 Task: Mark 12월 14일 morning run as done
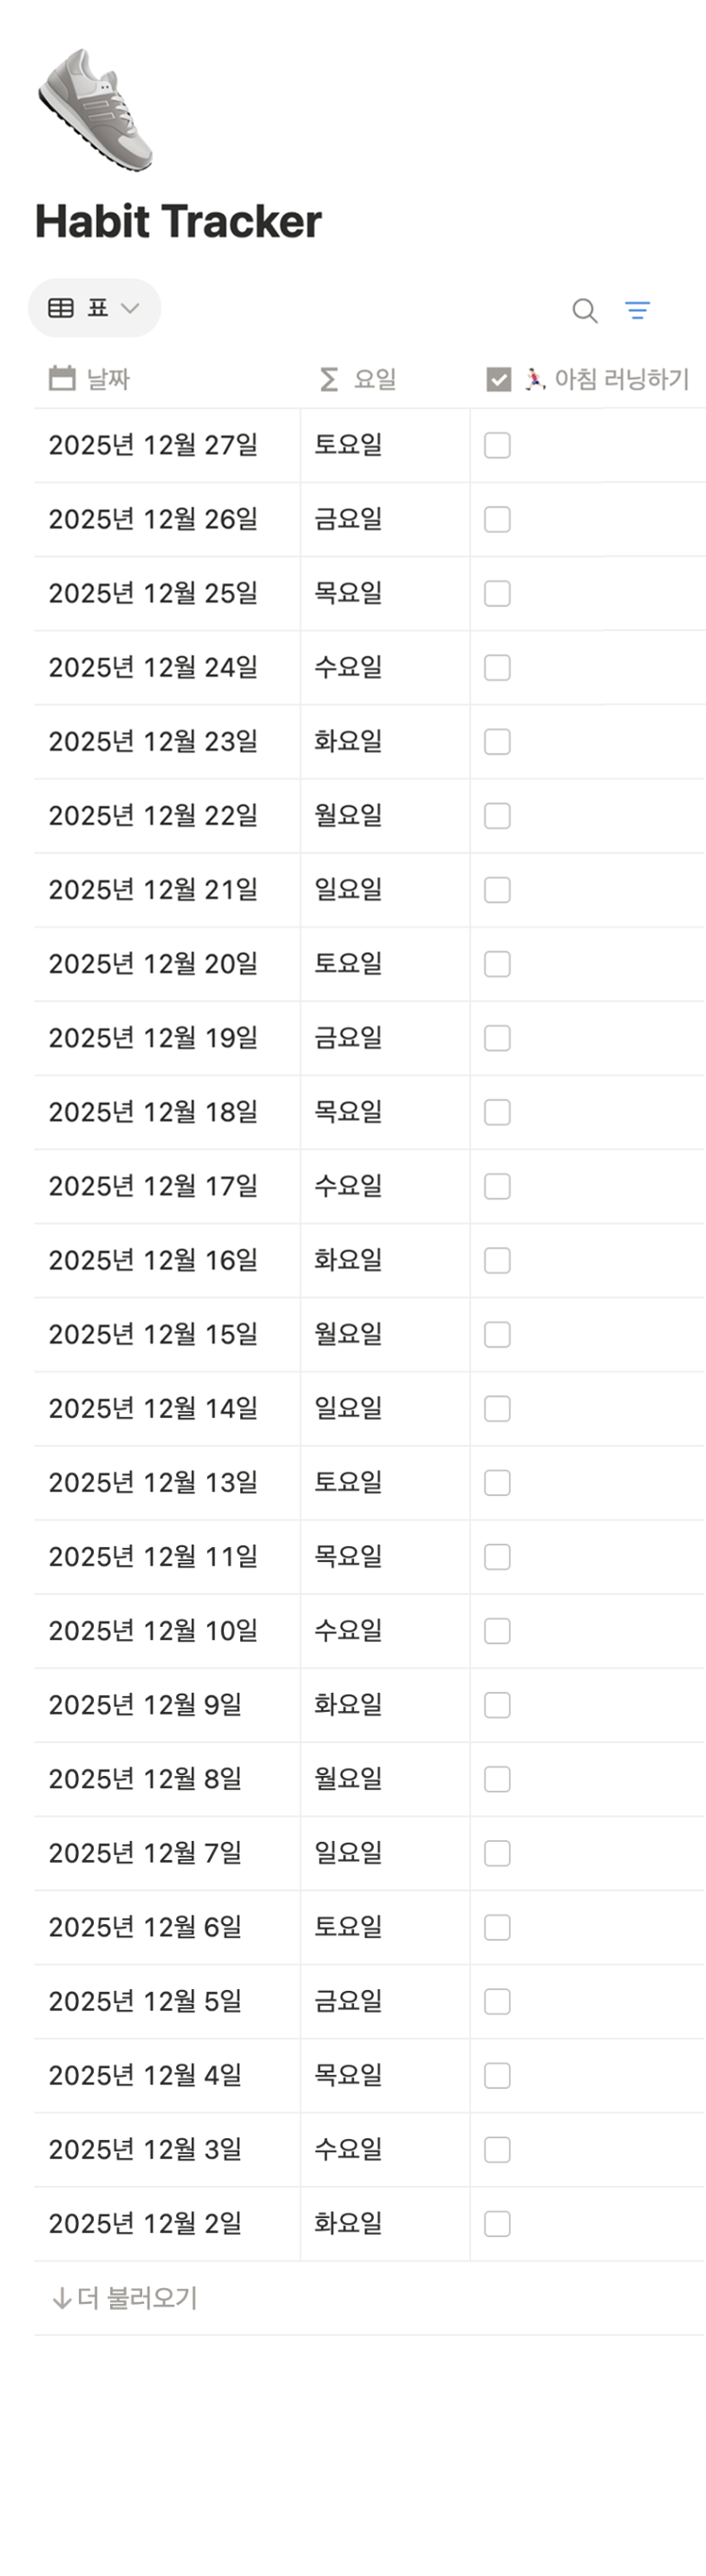(x=497, y=1409)
